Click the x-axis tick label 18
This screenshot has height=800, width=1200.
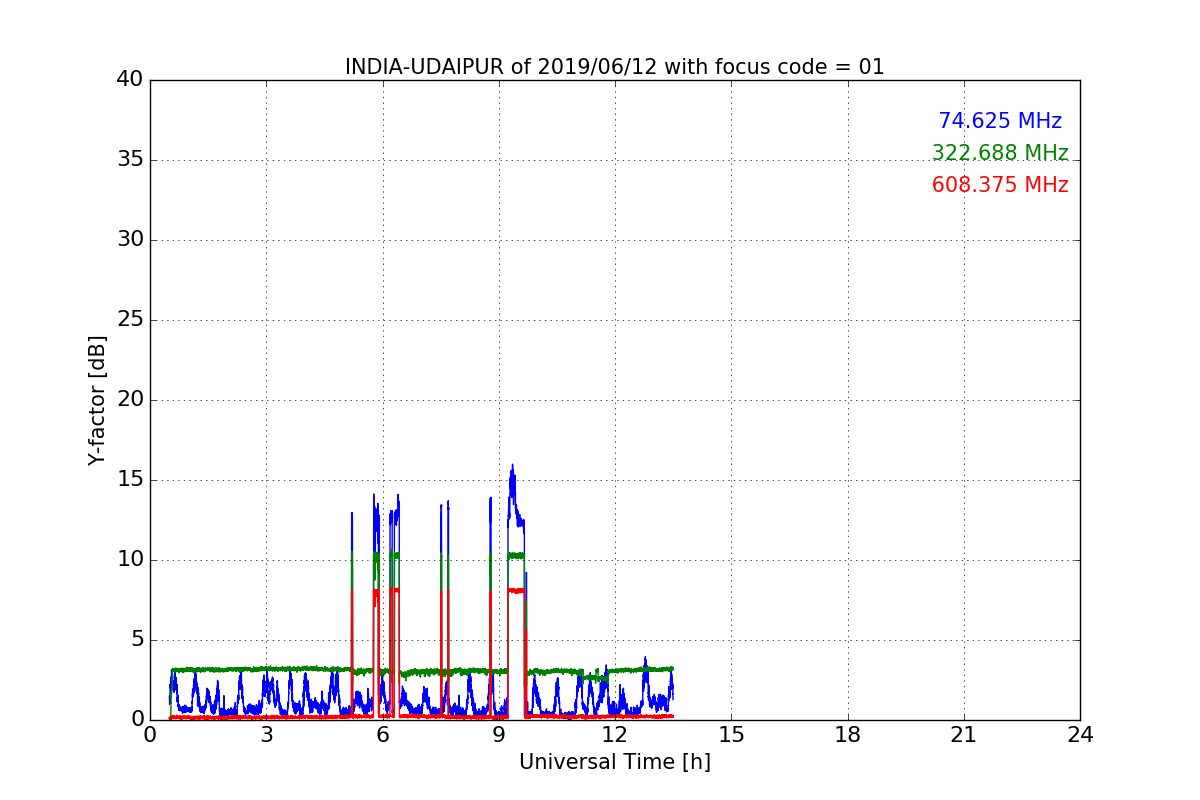pos(847,735)
